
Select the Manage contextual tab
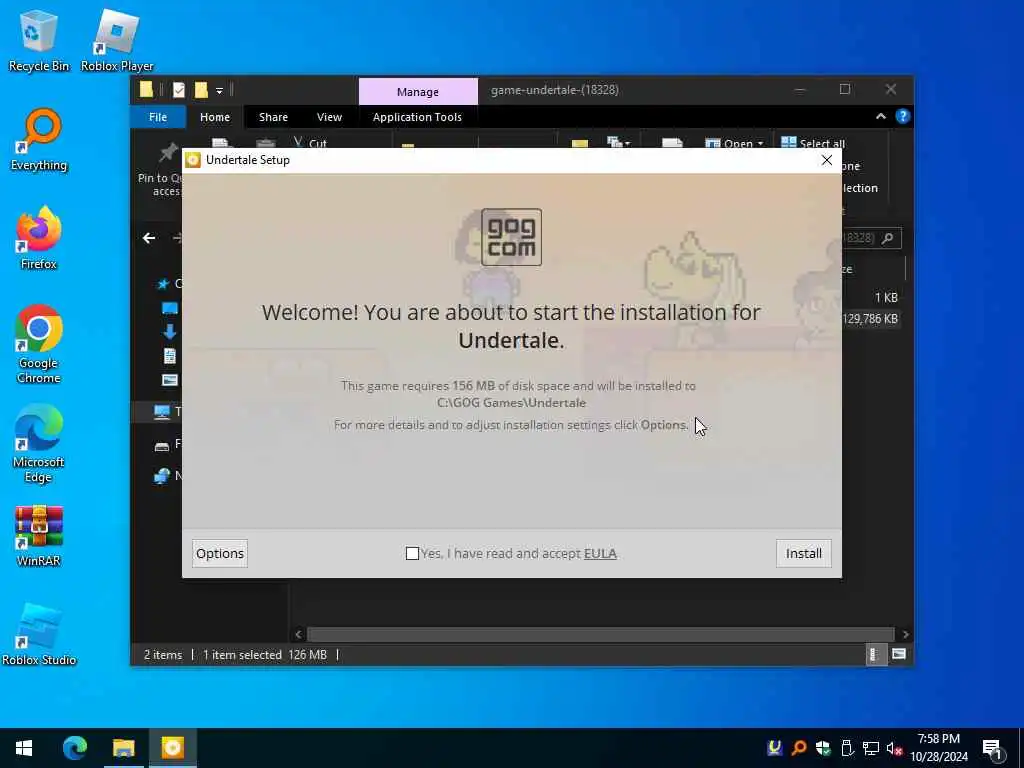tap(418, 92)
